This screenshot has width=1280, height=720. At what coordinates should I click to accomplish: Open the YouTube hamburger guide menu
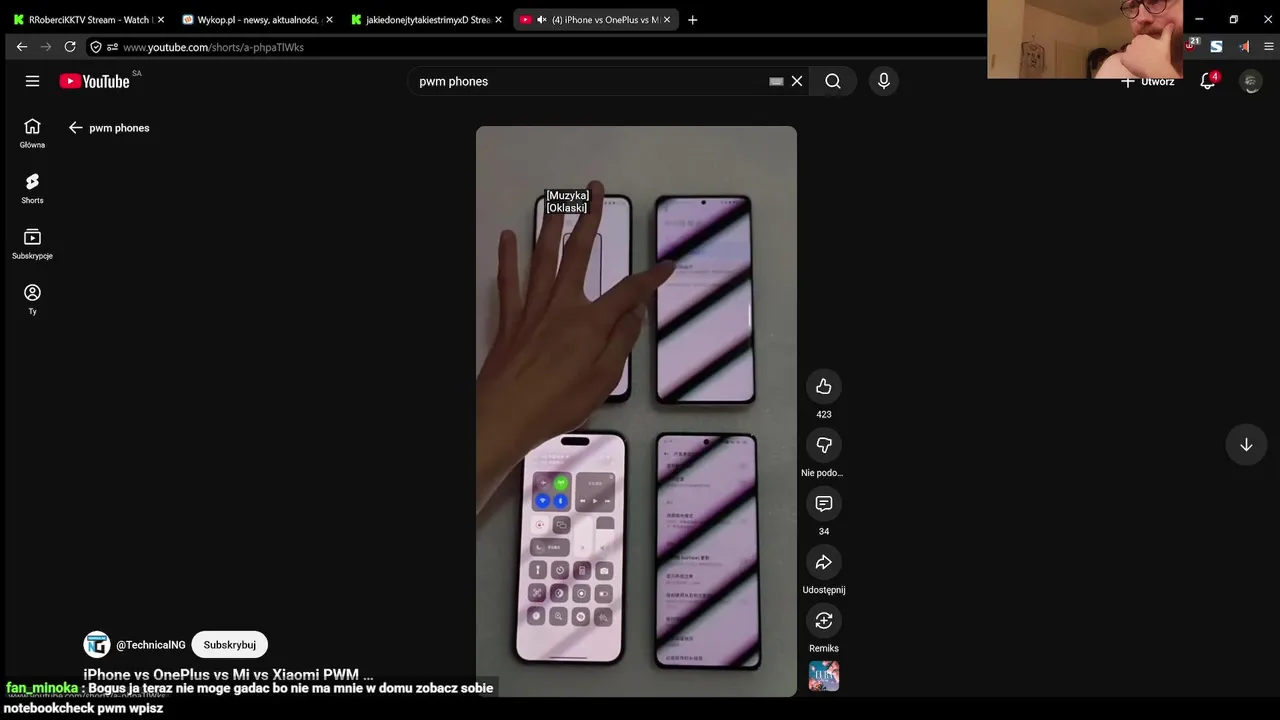[32, 81]
